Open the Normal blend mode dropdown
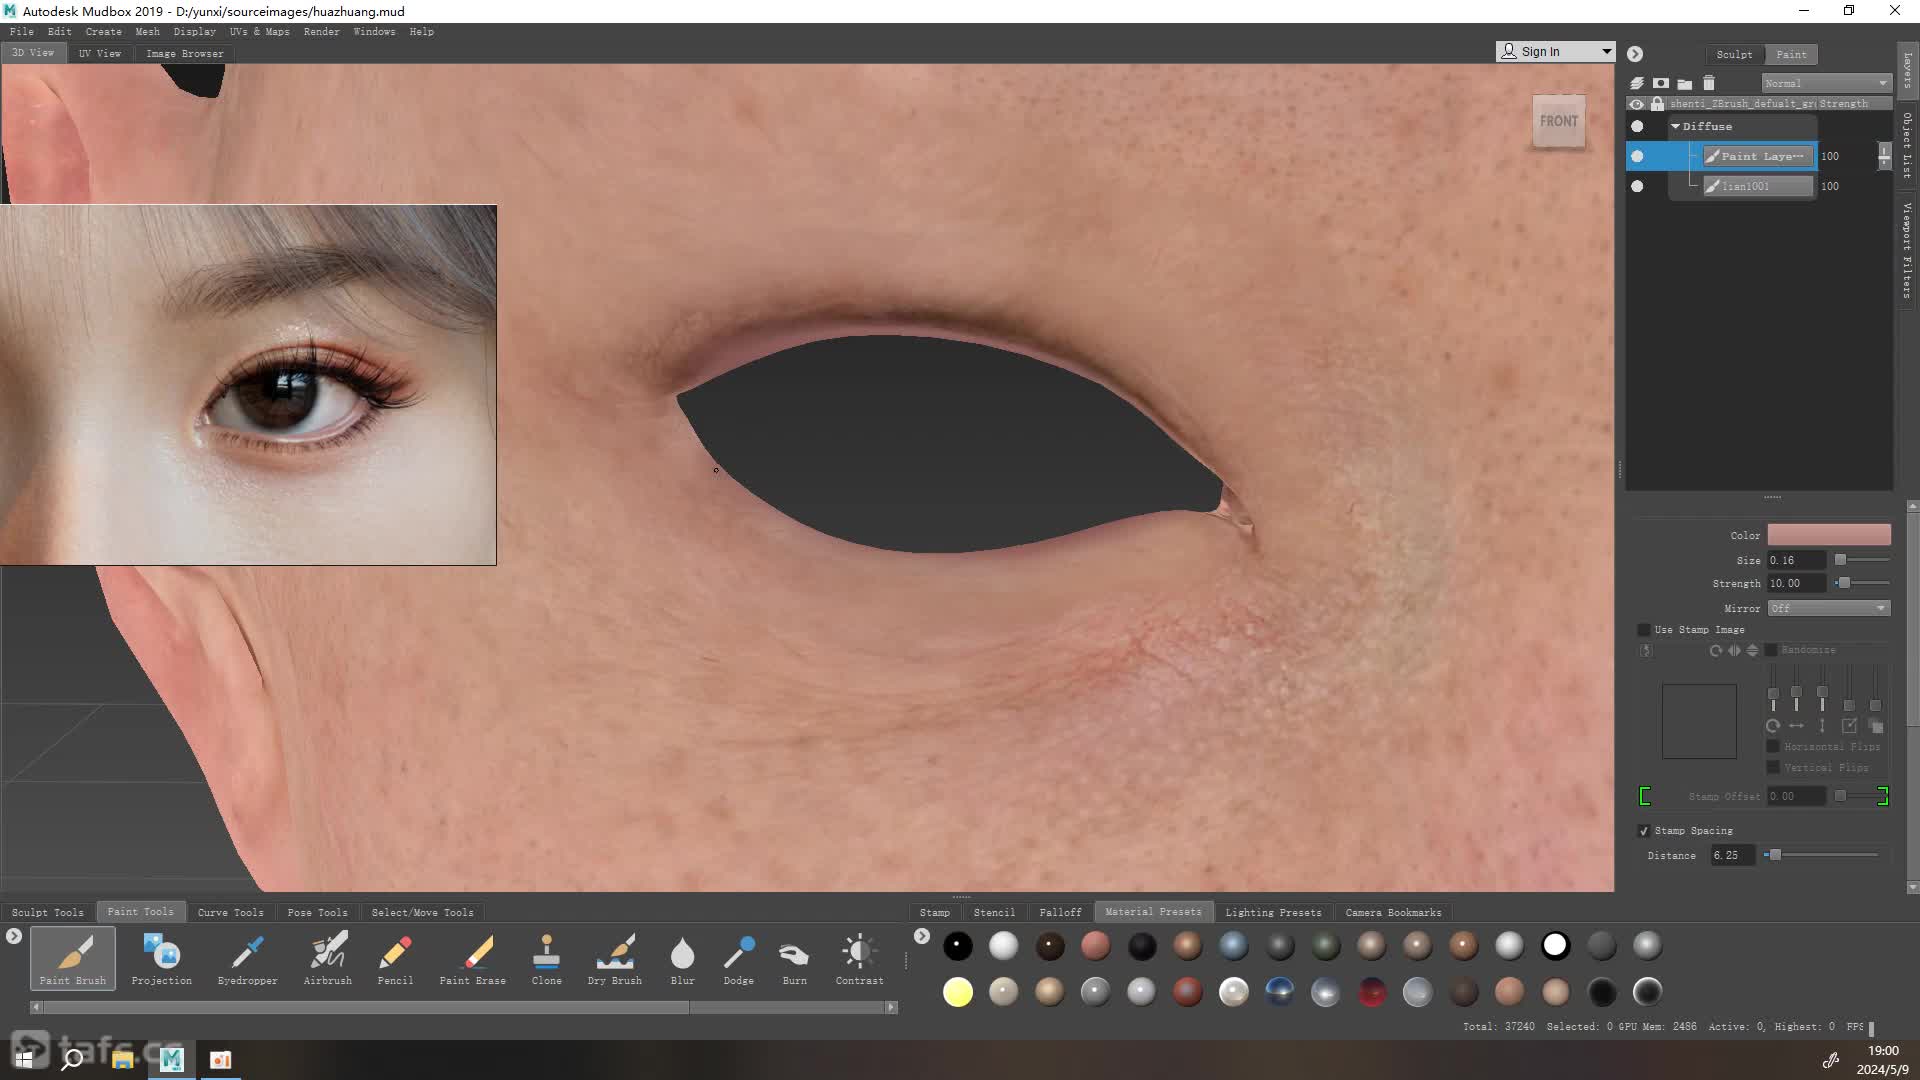Viewport: 1920px width, 1080px height. [1826, 83]
